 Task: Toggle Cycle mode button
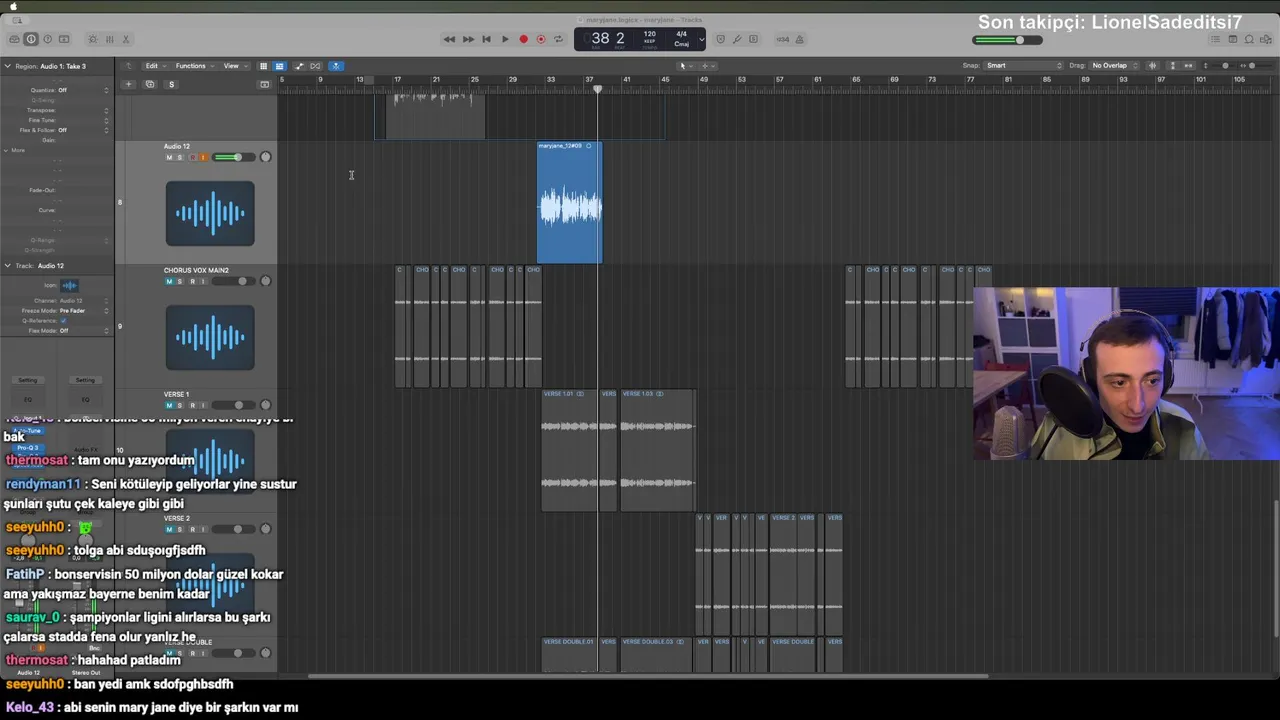[558, 39]
